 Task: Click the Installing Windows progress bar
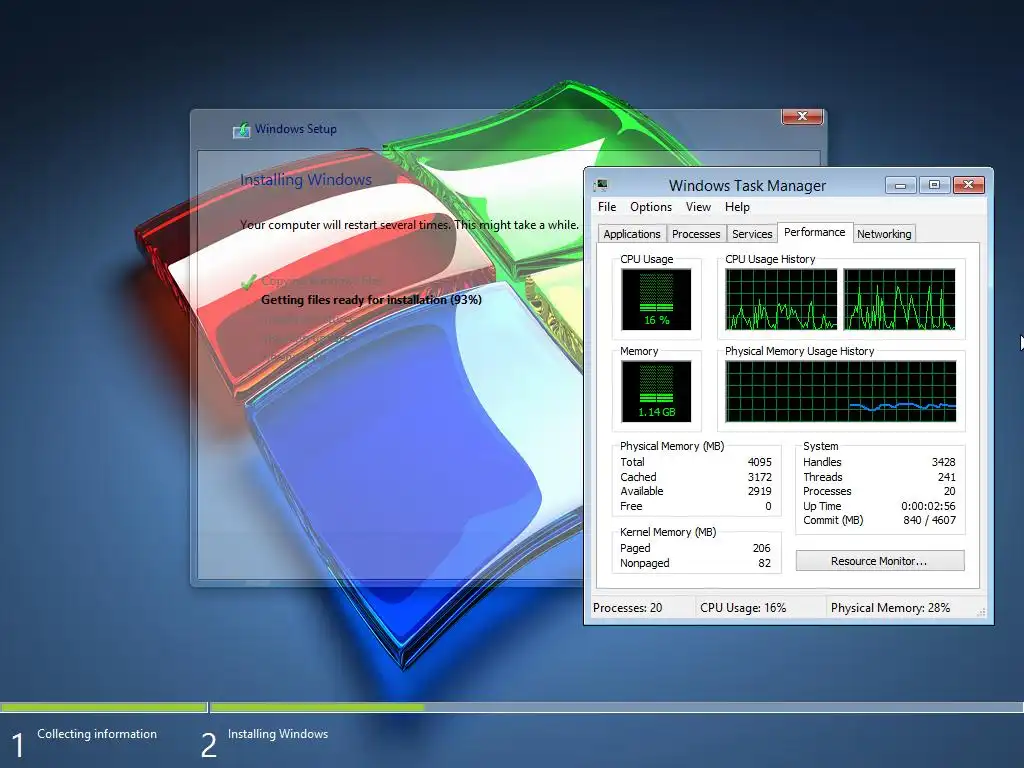click(616, 707)
